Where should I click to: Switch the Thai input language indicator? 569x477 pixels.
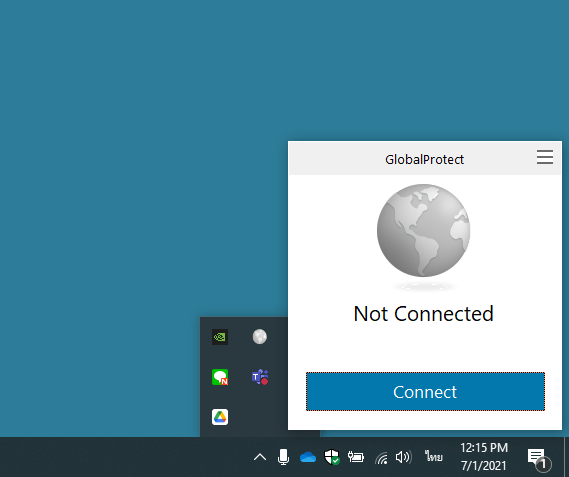(434, 456)
